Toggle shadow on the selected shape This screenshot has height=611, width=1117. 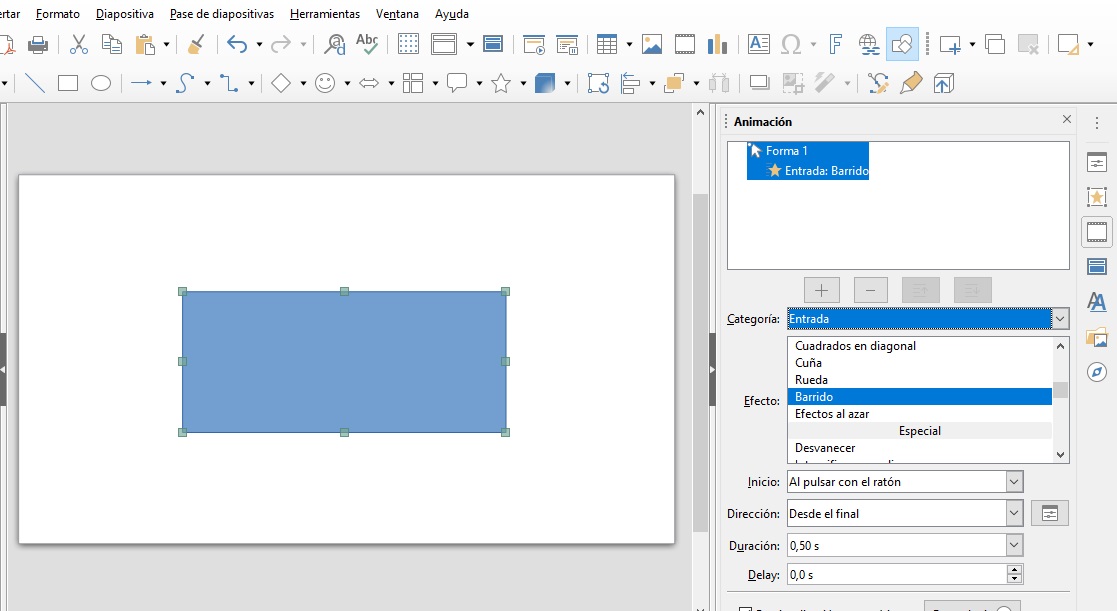tap(759, 83)
